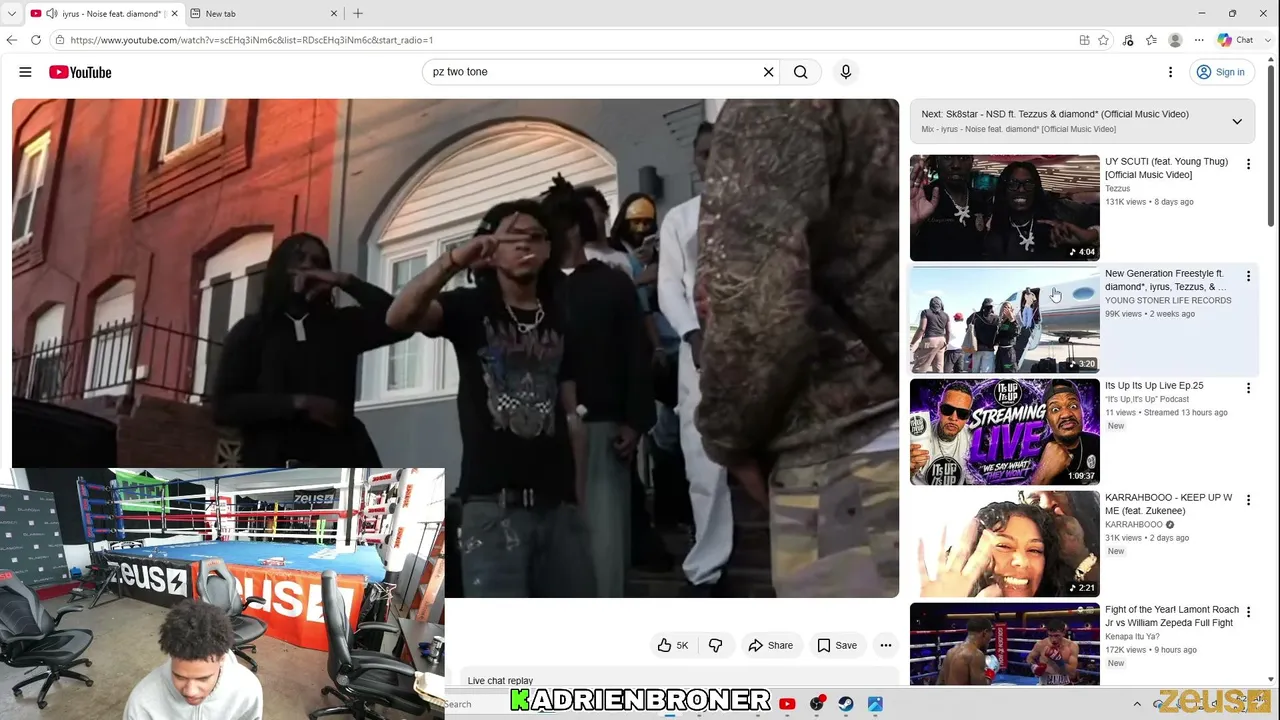This screenshot has width=1280, height=720.
Task: Open Lamont Roach vs Zepeda fight thumbnail
Action: pyautogui.click(x=1004, y=645)
